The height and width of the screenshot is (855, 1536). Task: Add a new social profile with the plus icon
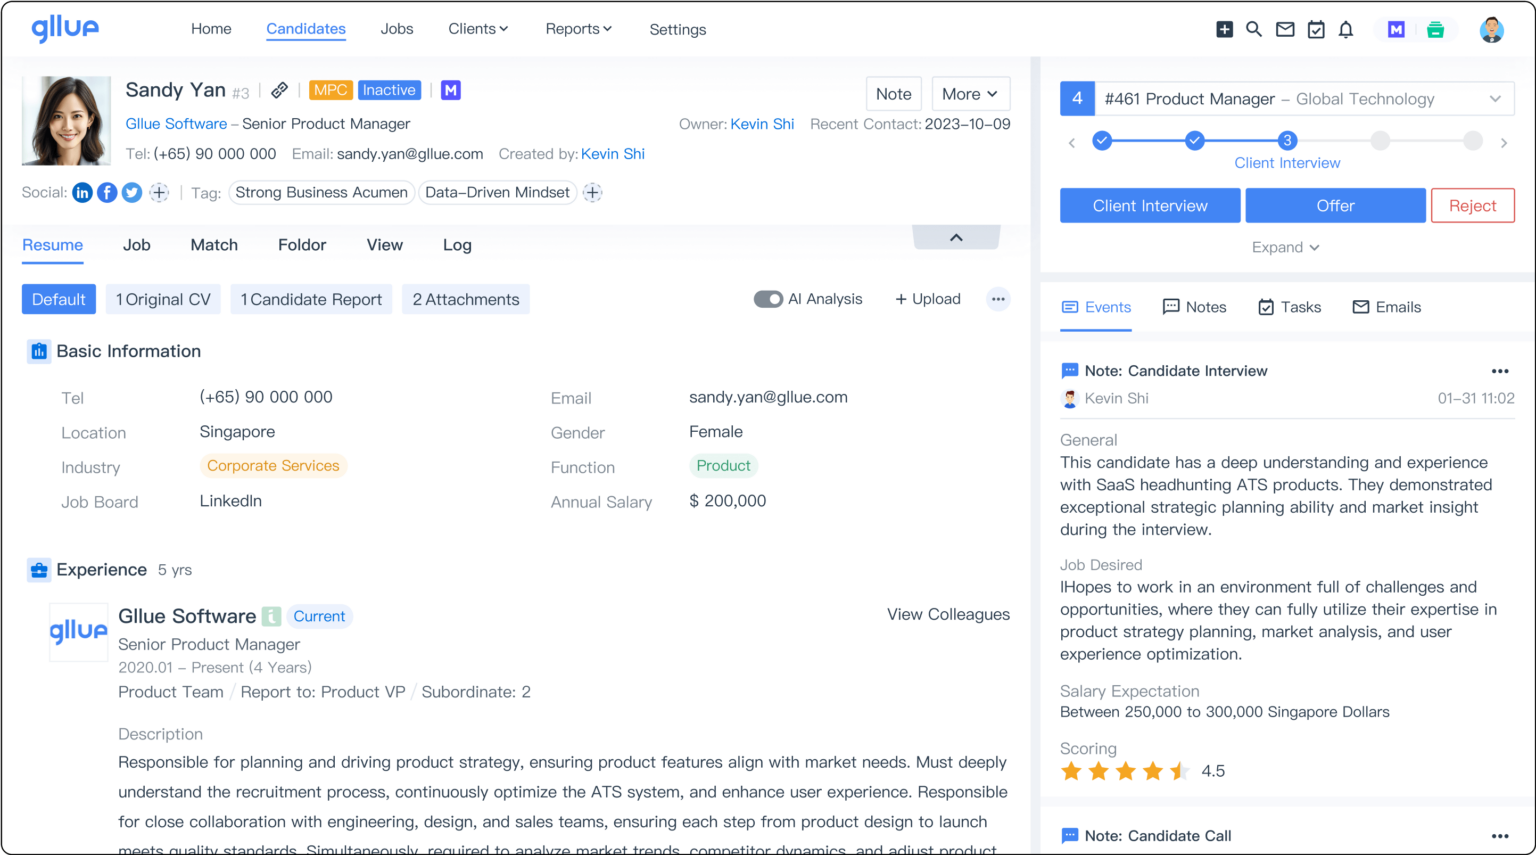159,192
